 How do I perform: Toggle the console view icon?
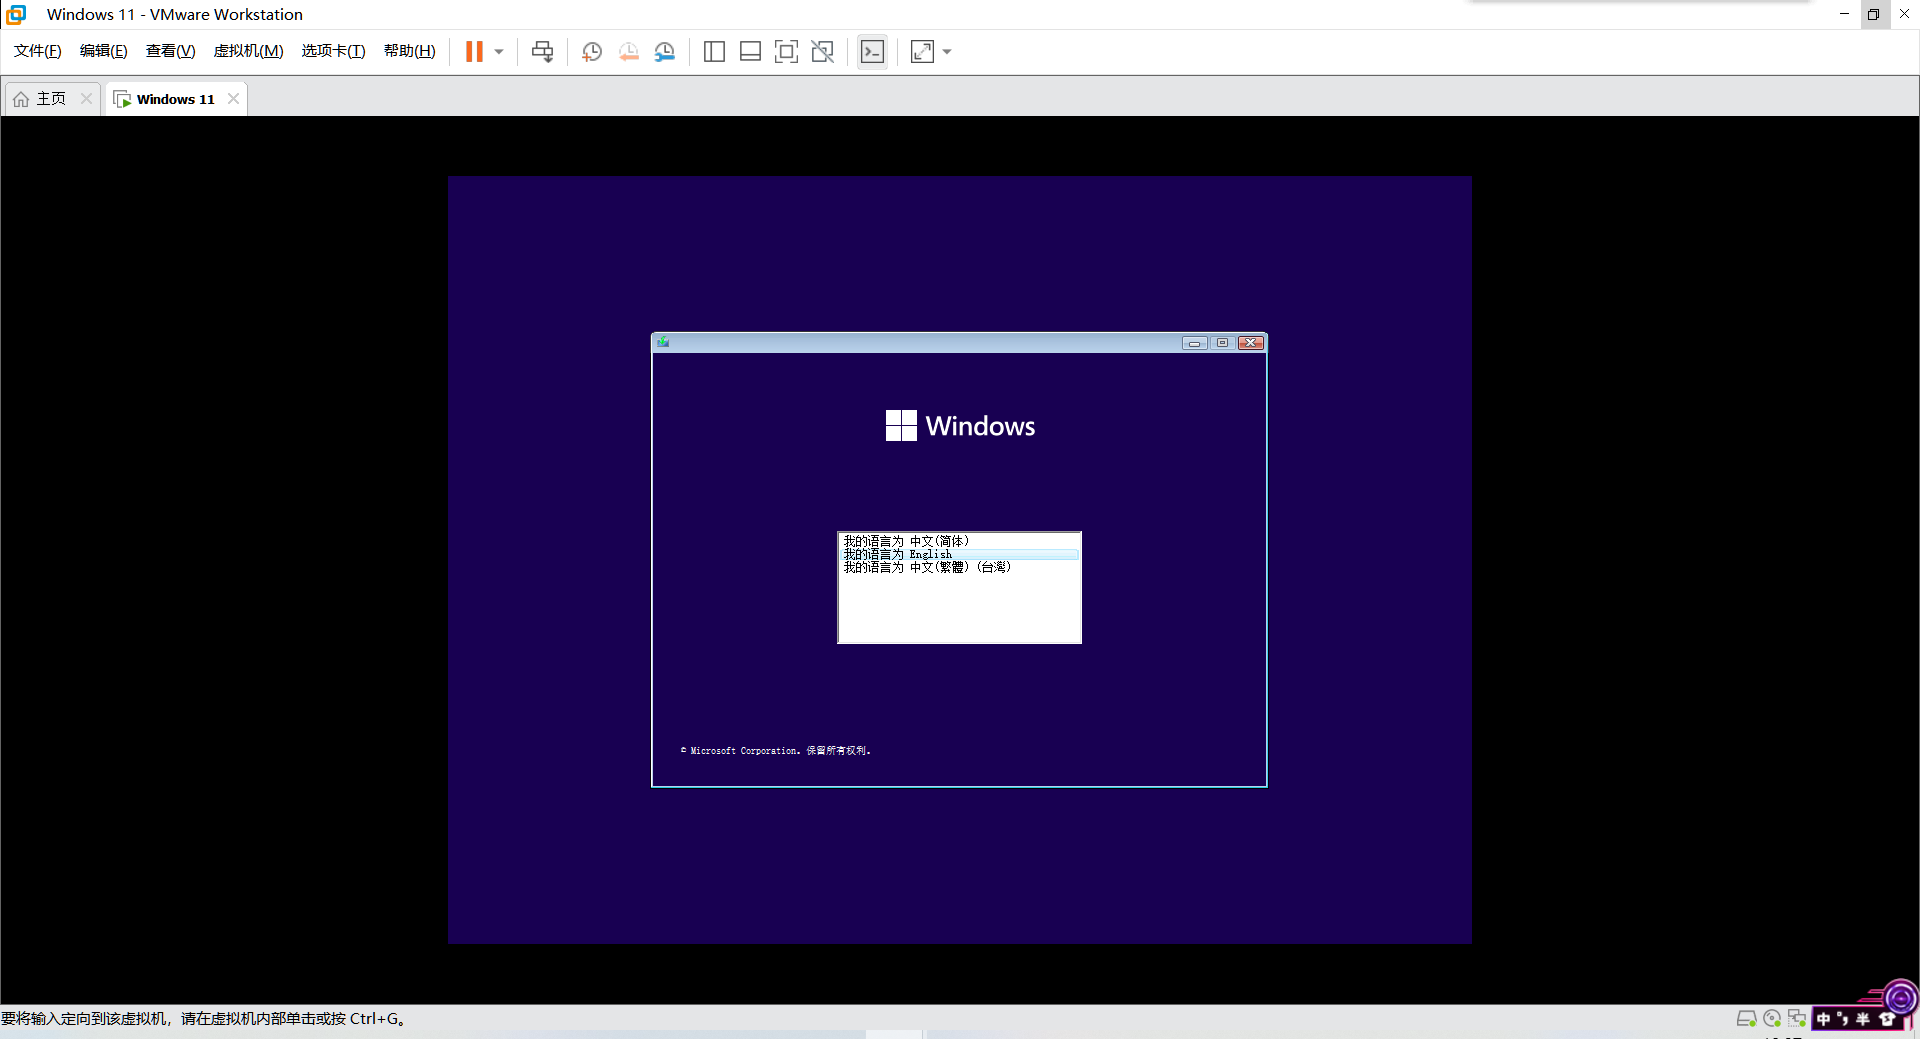[x=872, y=52]
